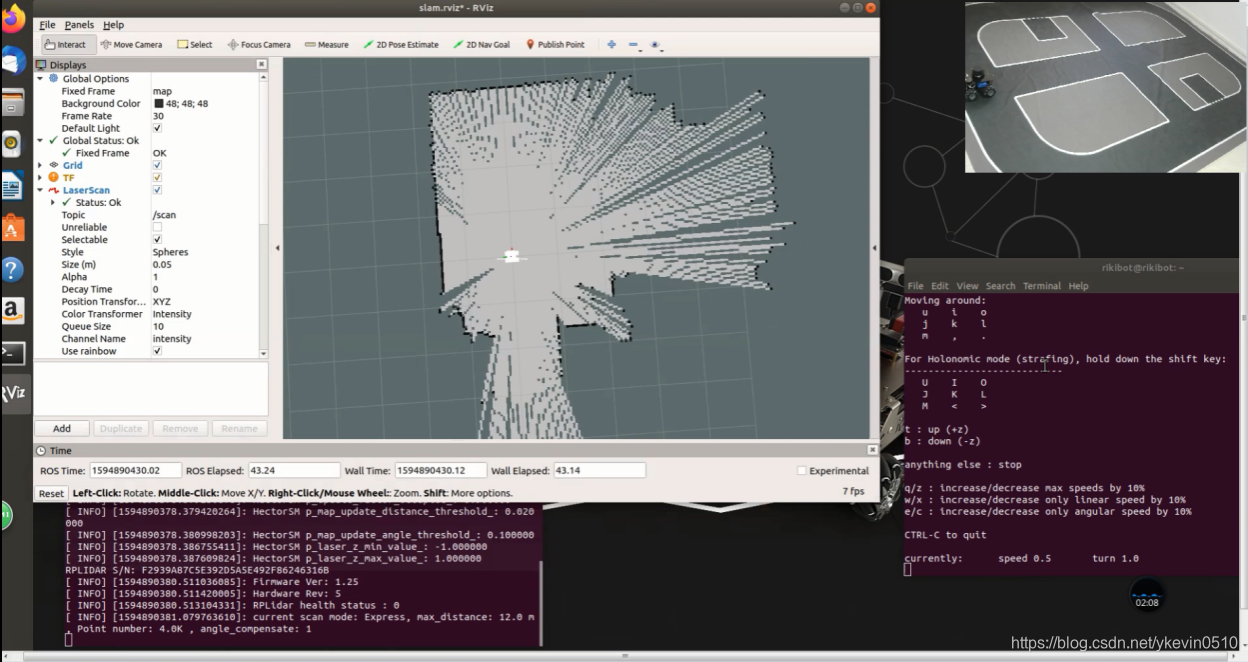Open the Color Transformer value Intensity

(x=204, y=314)
